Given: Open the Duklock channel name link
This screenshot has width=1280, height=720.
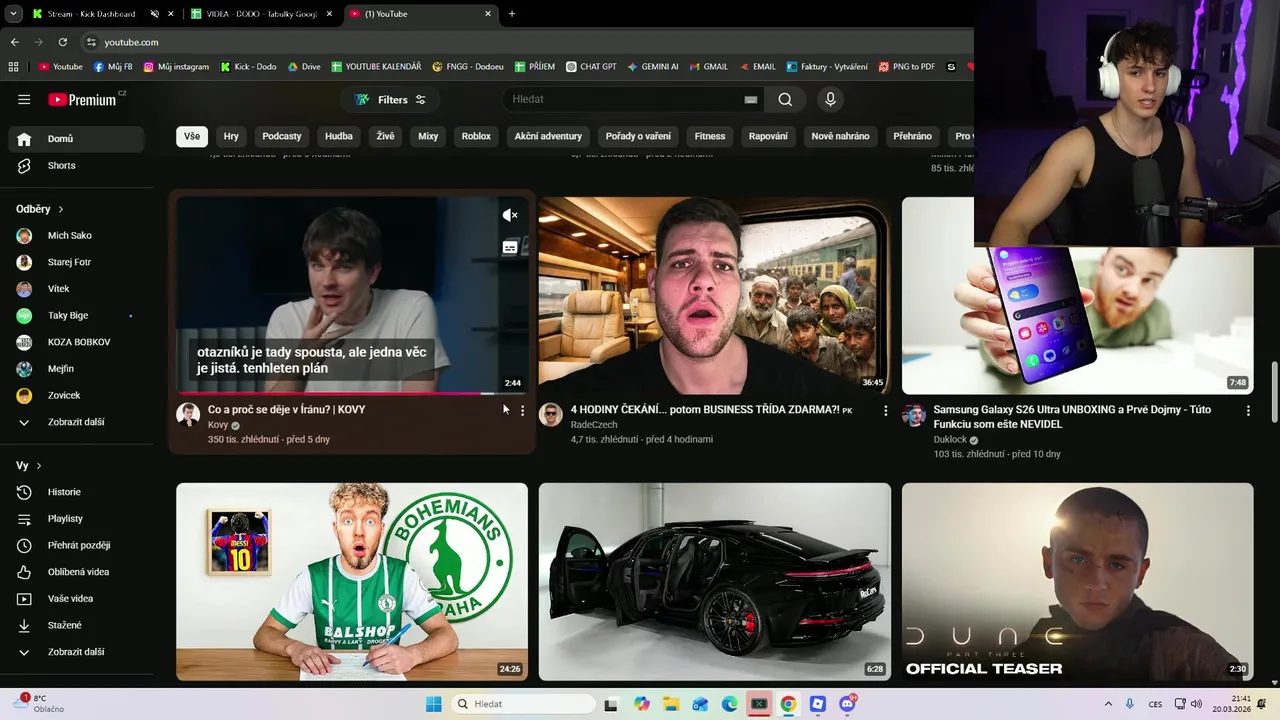Looking at the screenshot, I should click(x=949, y=439).
